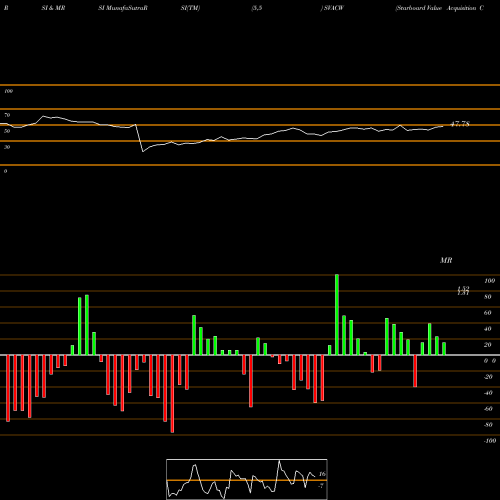This screenshot has width=500, height=500.
Task: Click the MR axis label 60
Action: pyautogui.click(x=487, y=313)
